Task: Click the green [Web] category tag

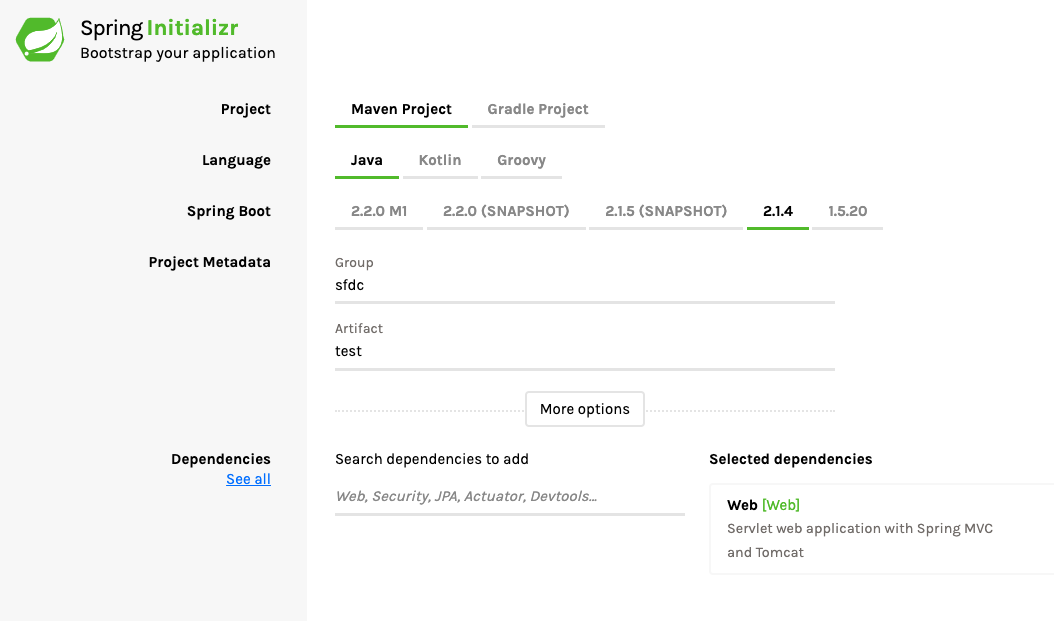Action: [780, 505]
